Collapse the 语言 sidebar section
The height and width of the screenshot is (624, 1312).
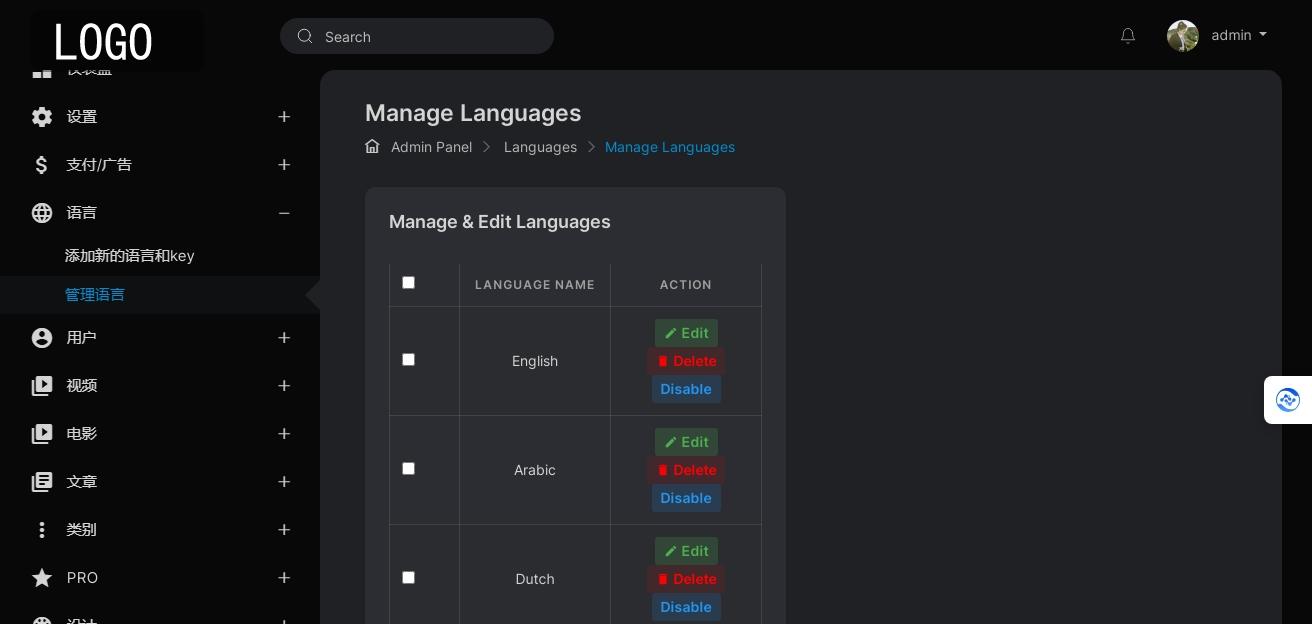pyautogui.click(x=284, y=213)
